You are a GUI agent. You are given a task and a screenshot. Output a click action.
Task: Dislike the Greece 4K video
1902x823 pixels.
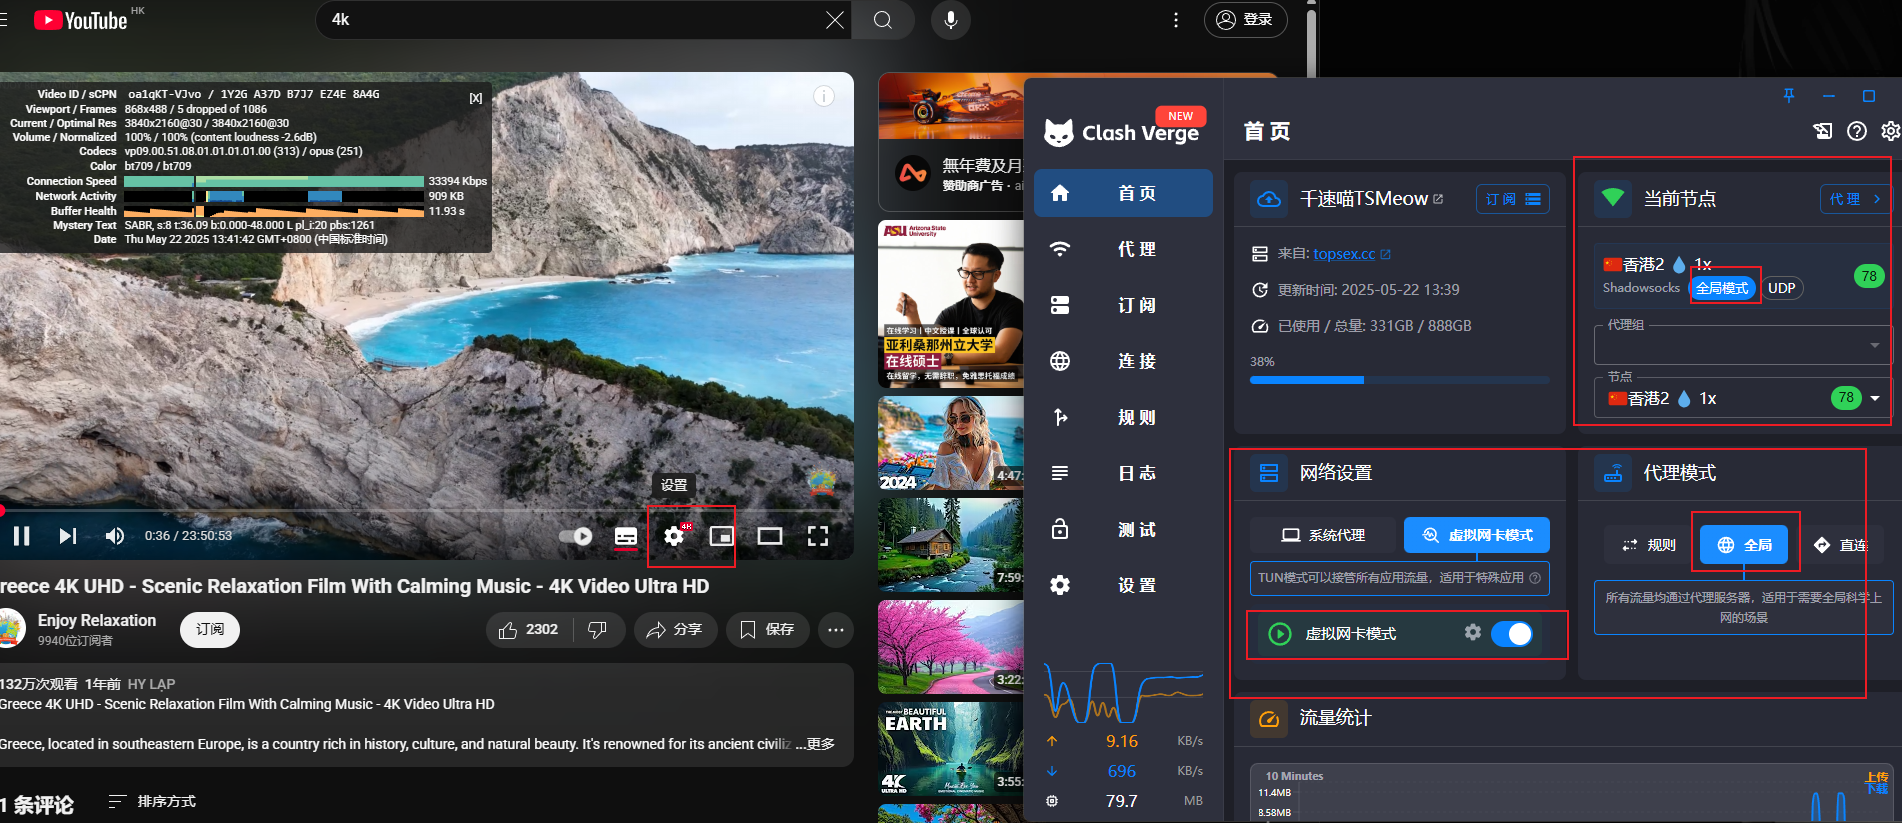pyautogui.click(x=598, y=629)
